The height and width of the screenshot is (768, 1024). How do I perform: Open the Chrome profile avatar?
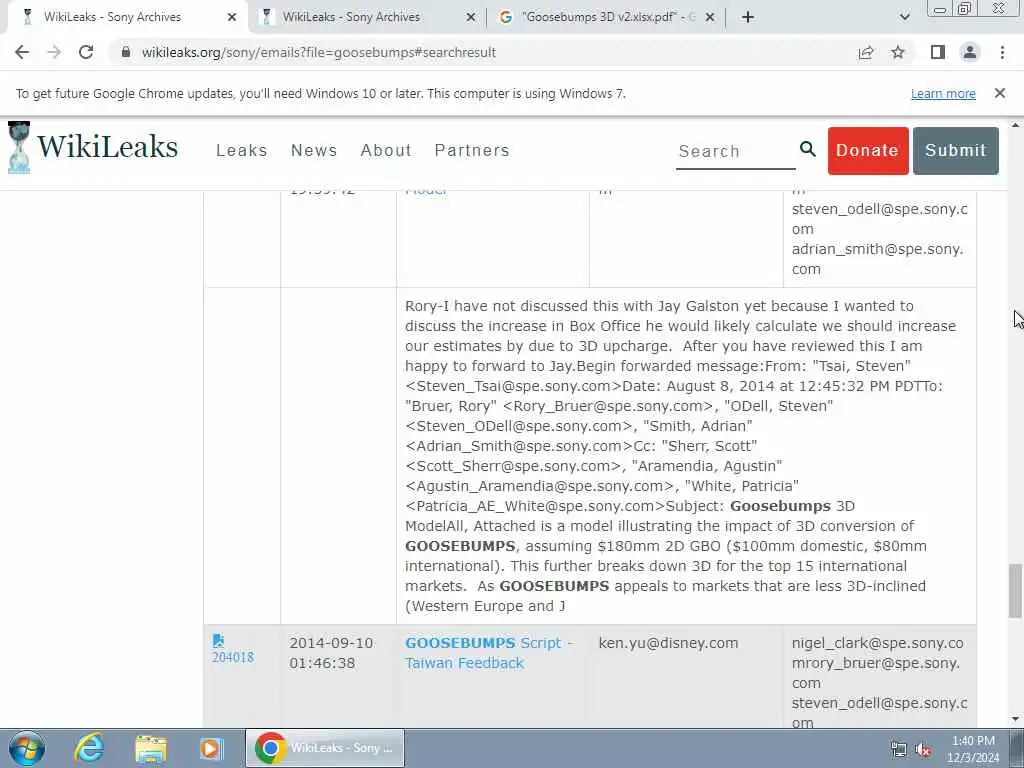click(x=970, y=52)
